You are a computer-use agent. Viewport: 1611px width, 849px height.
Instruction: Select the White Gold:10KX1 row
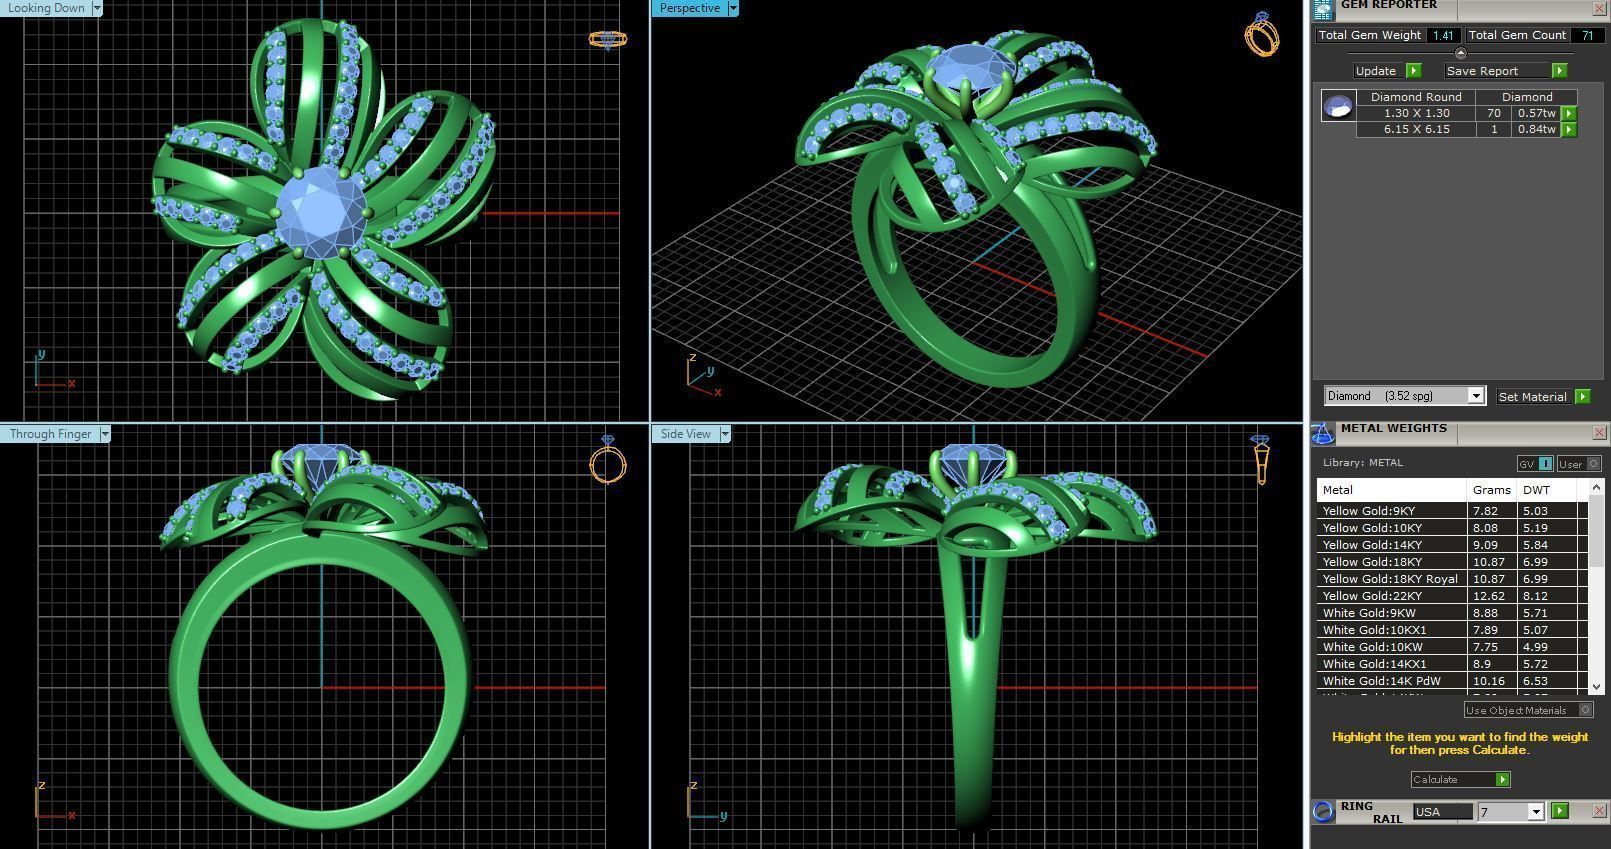[x=1452, y=630]
